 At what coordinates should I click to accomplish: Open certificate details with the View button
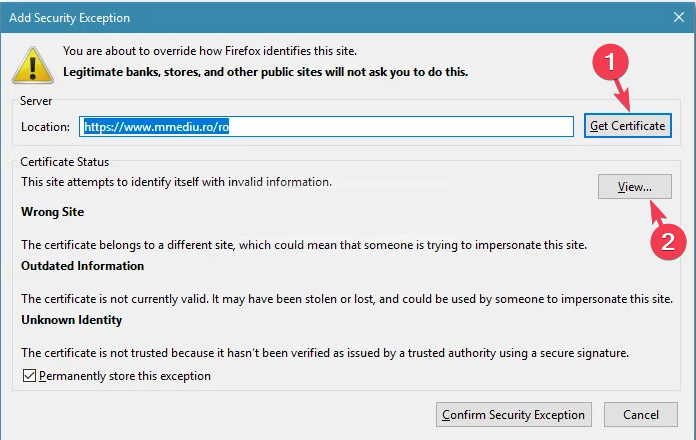click(635, 186)
